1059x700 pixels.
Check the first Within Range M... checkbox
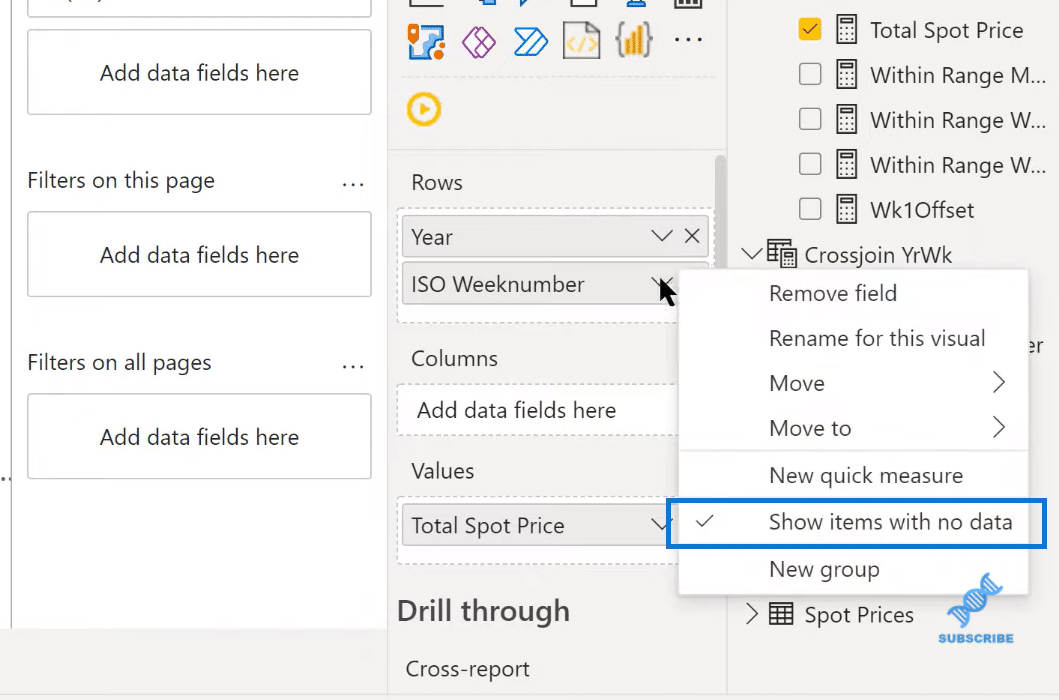pos(810,74)
